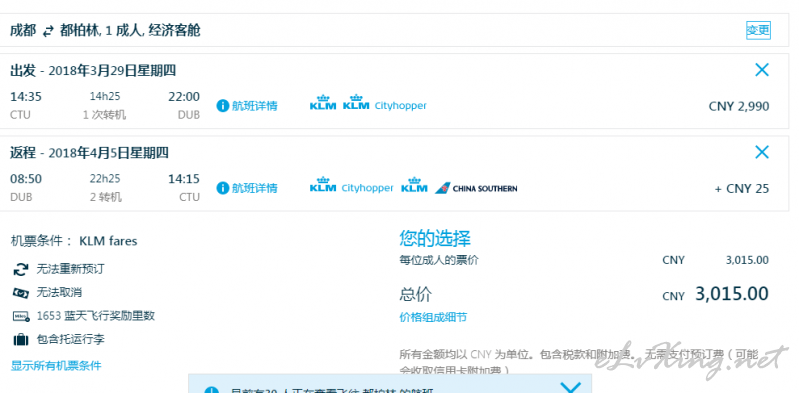This screenshot has height=393, width=799.
Task: Click the KLM Cityhopper logo on outbound flight
Action: click(x=385, y=102)
